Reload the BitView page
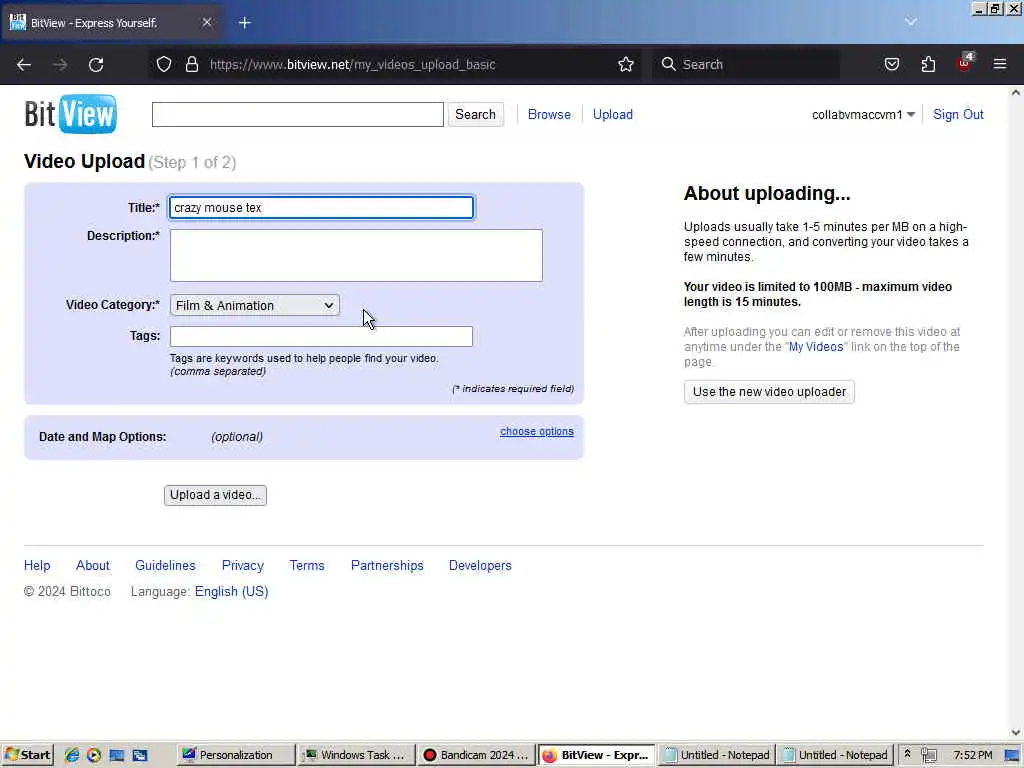1024x768 pixels. click(x=96, y=65)
